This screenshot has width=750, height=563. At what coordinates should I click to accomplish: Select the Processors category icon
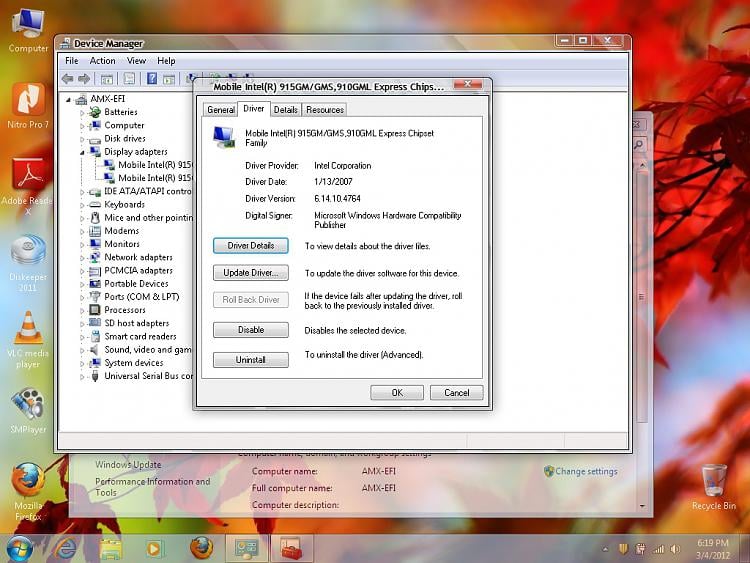pos(95,310)
